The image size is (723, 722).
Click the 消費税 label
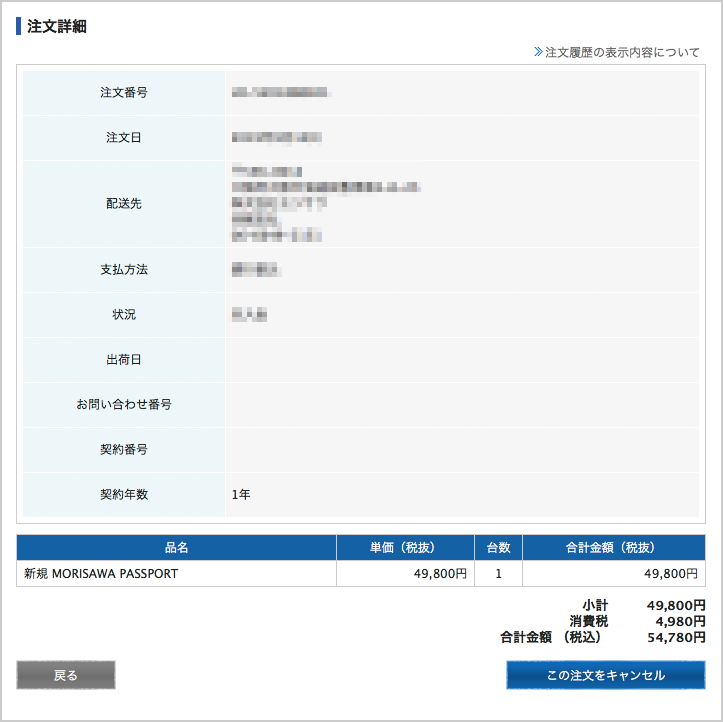pyautogui.click(x=589, y=621)
